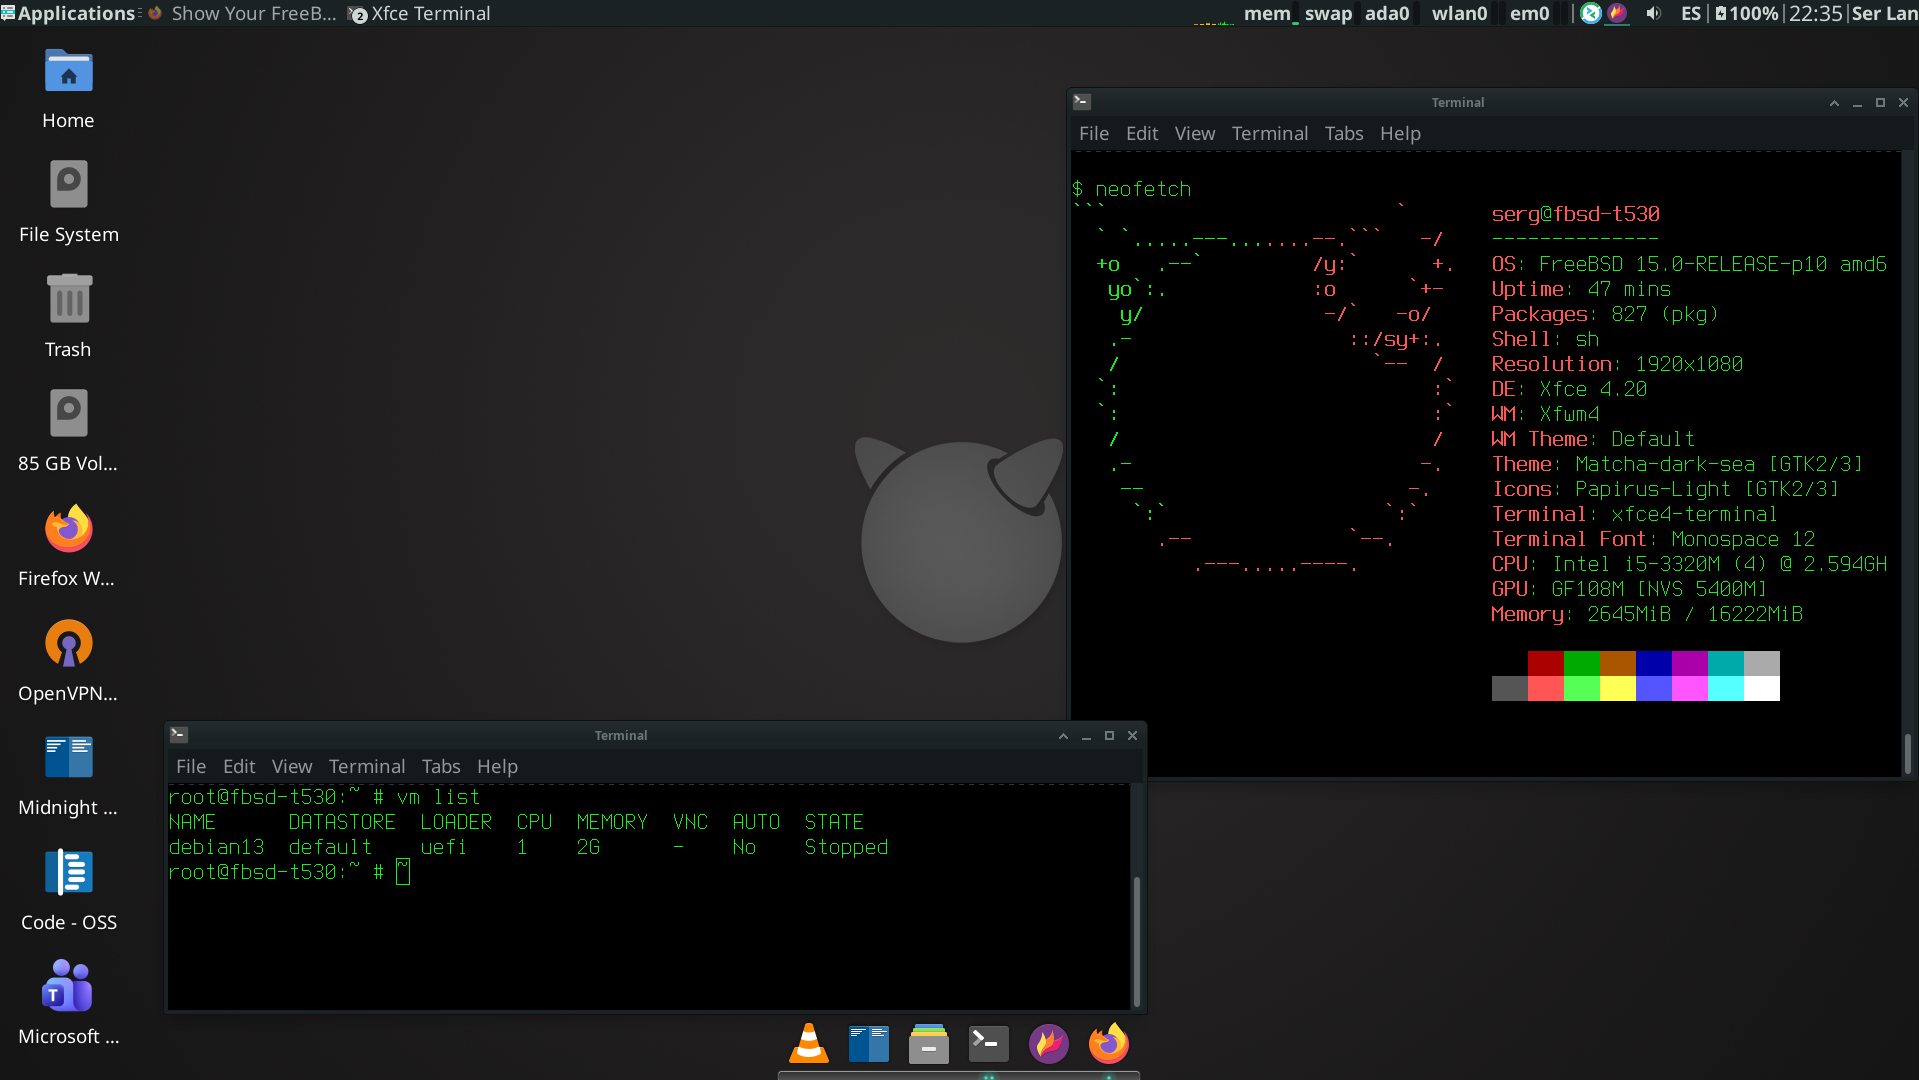Click the 'Memory: 2645MiB / 16222MiB' line
1919x1080 pixels.
pyautogui.click(x=1647, y=614)
